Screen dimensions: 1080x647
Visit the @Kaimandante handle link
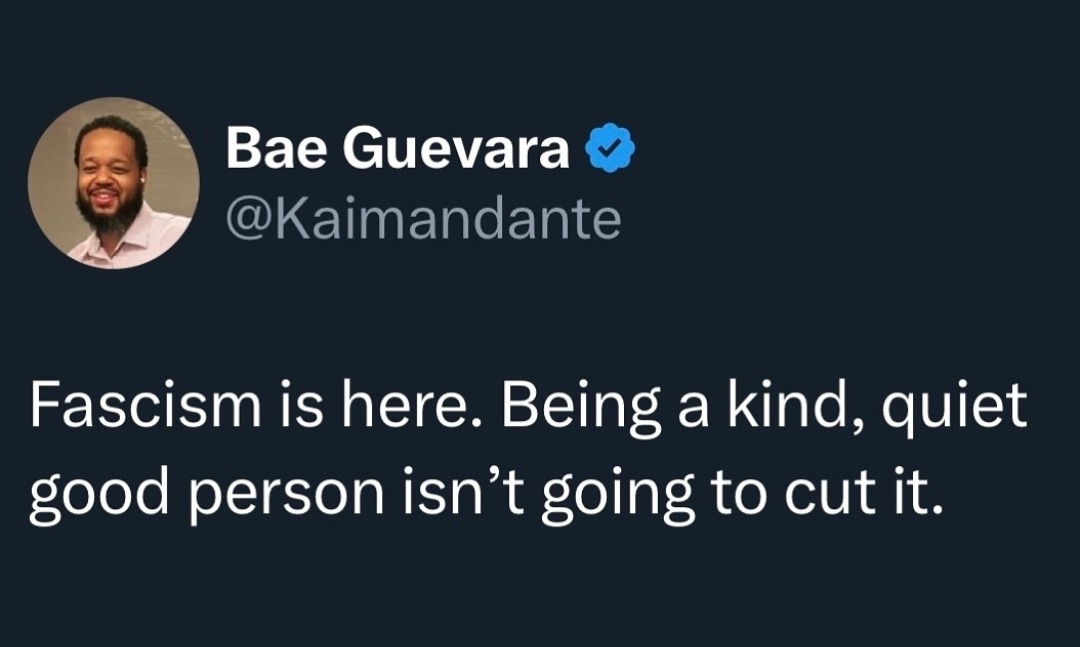[424, 218]
